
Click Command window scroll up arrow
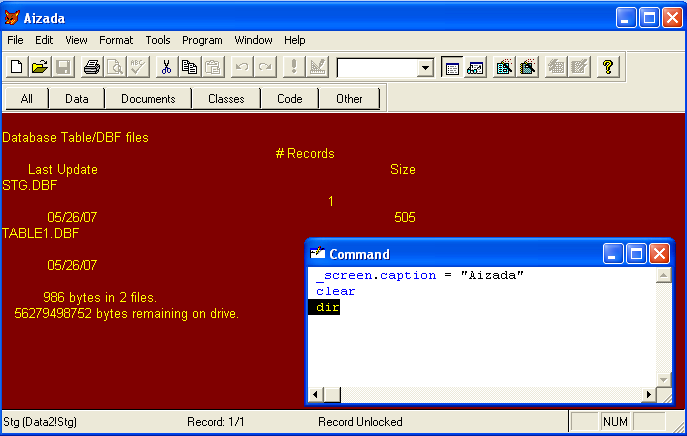(663, 275)
